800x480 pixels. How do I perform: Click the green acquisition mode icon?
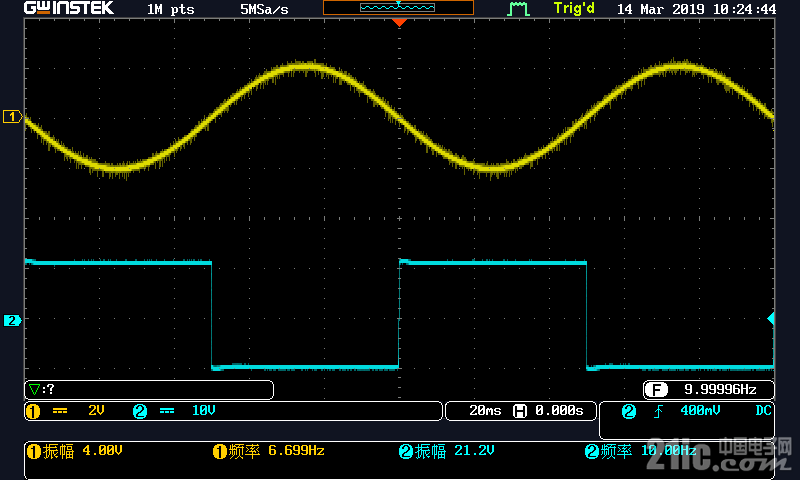coord(518,9)
